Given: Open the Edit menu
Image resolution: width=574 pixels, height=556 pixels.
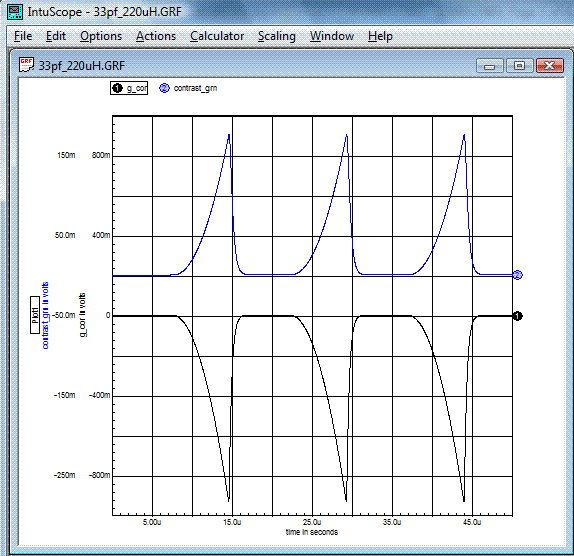Looking at the screenshot, I should tap(56, 36).
